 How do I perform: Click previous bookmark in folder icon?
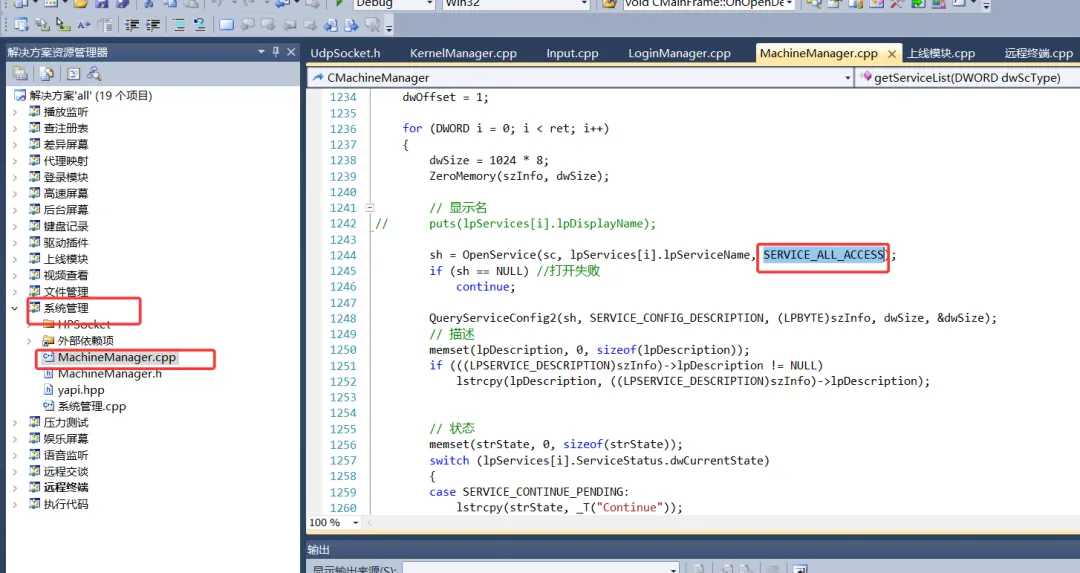(290, 25)
